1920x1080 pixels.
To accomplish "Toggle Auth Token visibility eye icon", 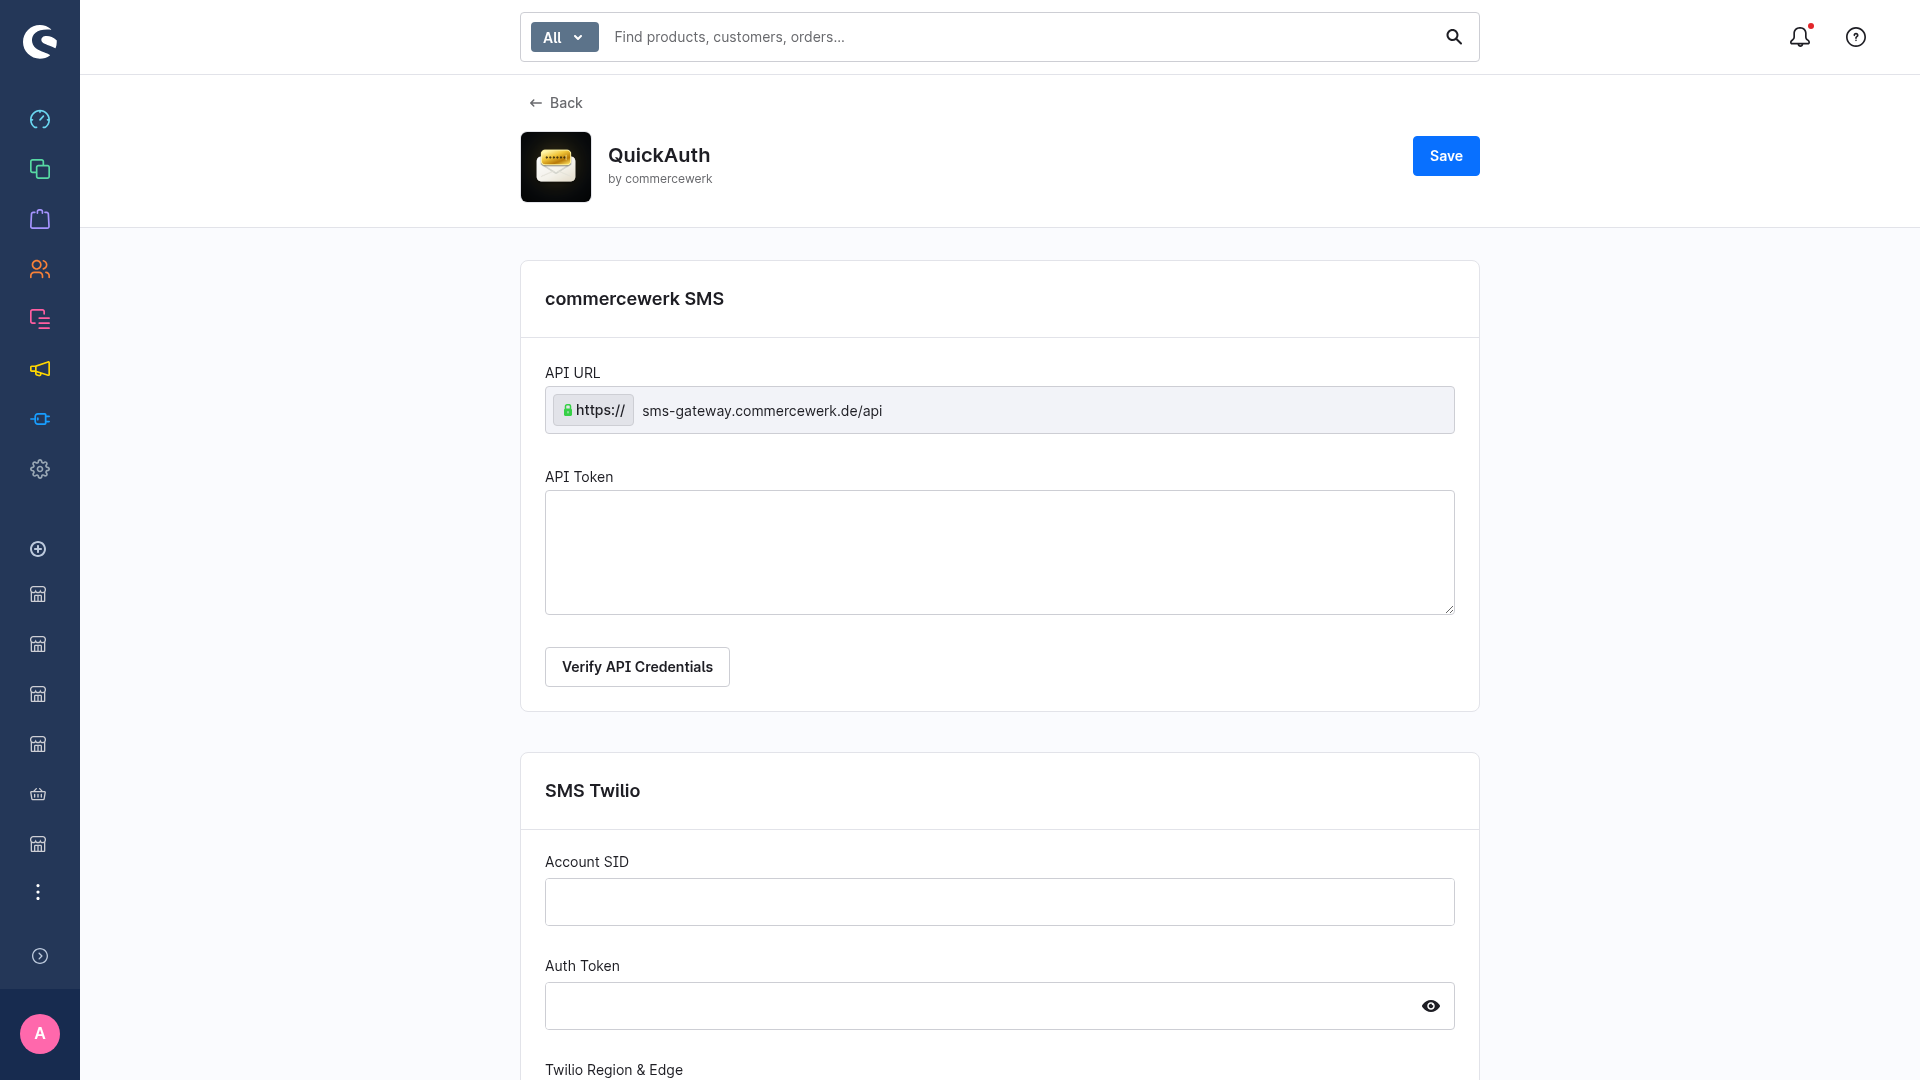I will (1431, 1006).
